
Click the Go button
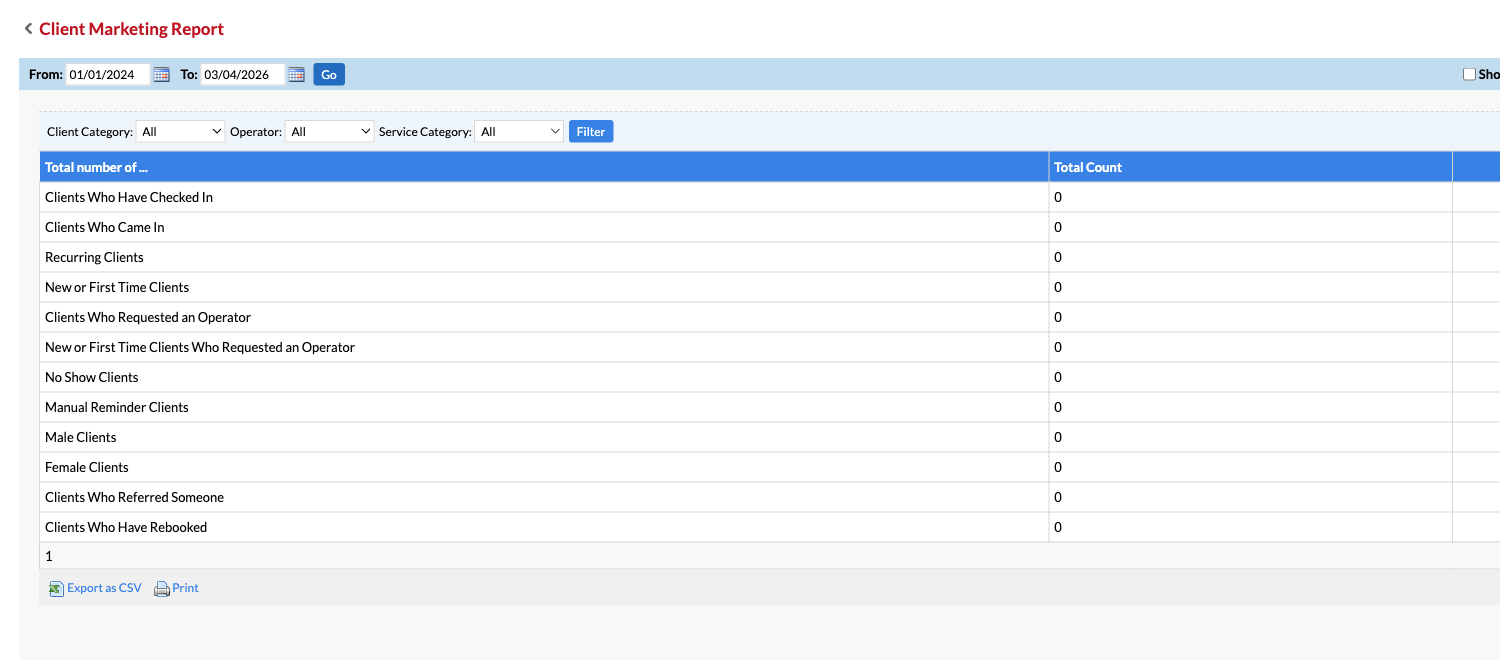tap(328, 73)
